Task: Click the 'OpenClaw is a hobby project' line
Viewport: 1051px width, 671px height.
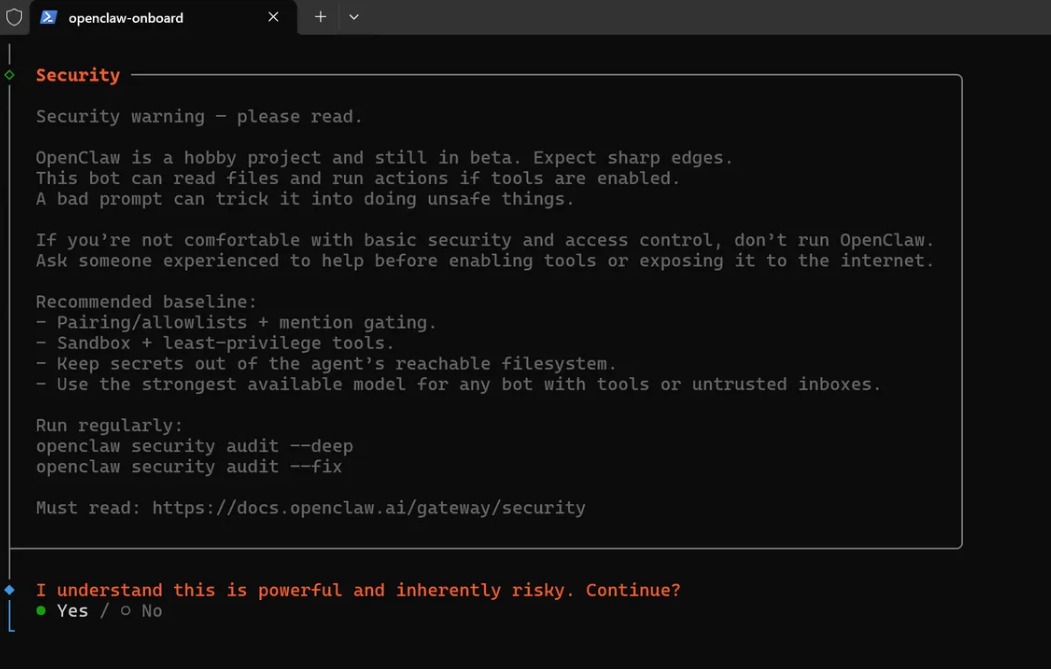Action: coord(385,158)
